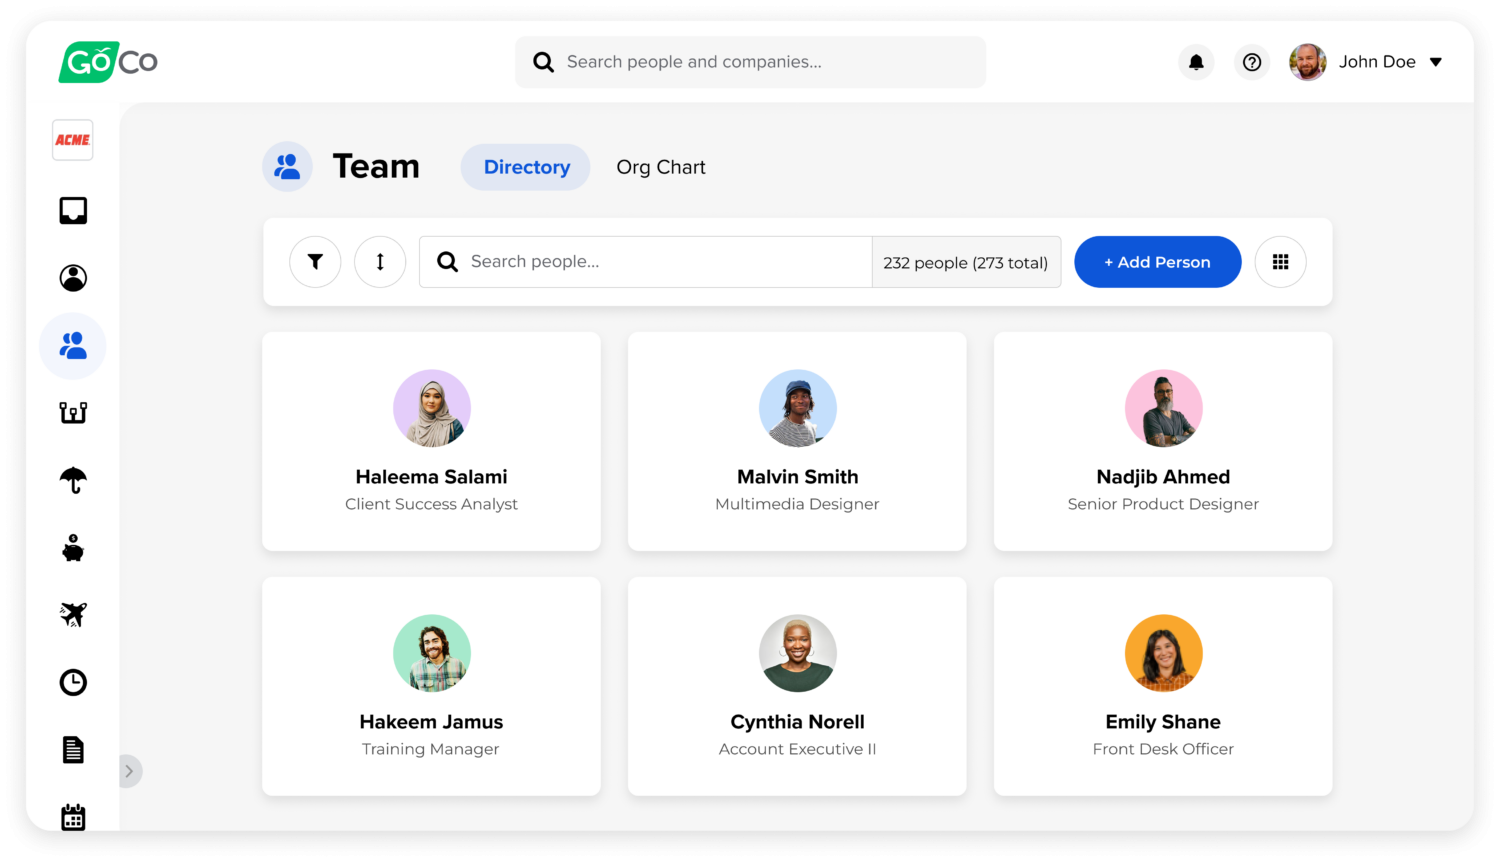Open the profile icon in sidebar

[73, 278]
